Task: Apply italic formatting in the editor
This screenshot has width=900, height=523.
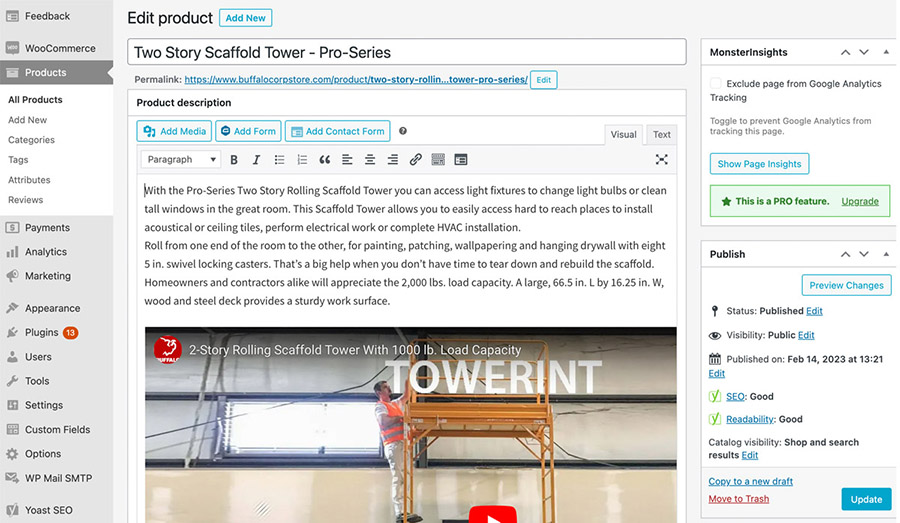Action: coord(256,160)
